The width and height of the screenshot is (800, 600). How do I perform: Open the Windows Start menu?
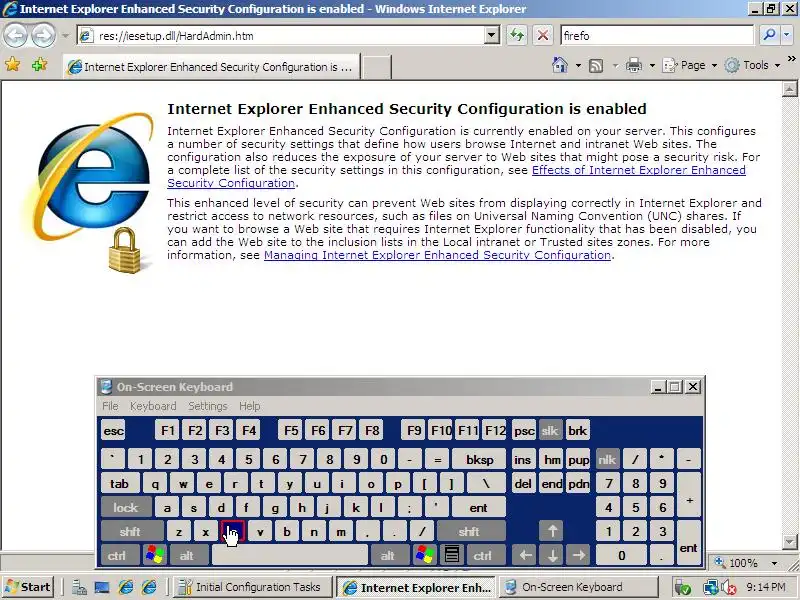[x=29, y=587]
